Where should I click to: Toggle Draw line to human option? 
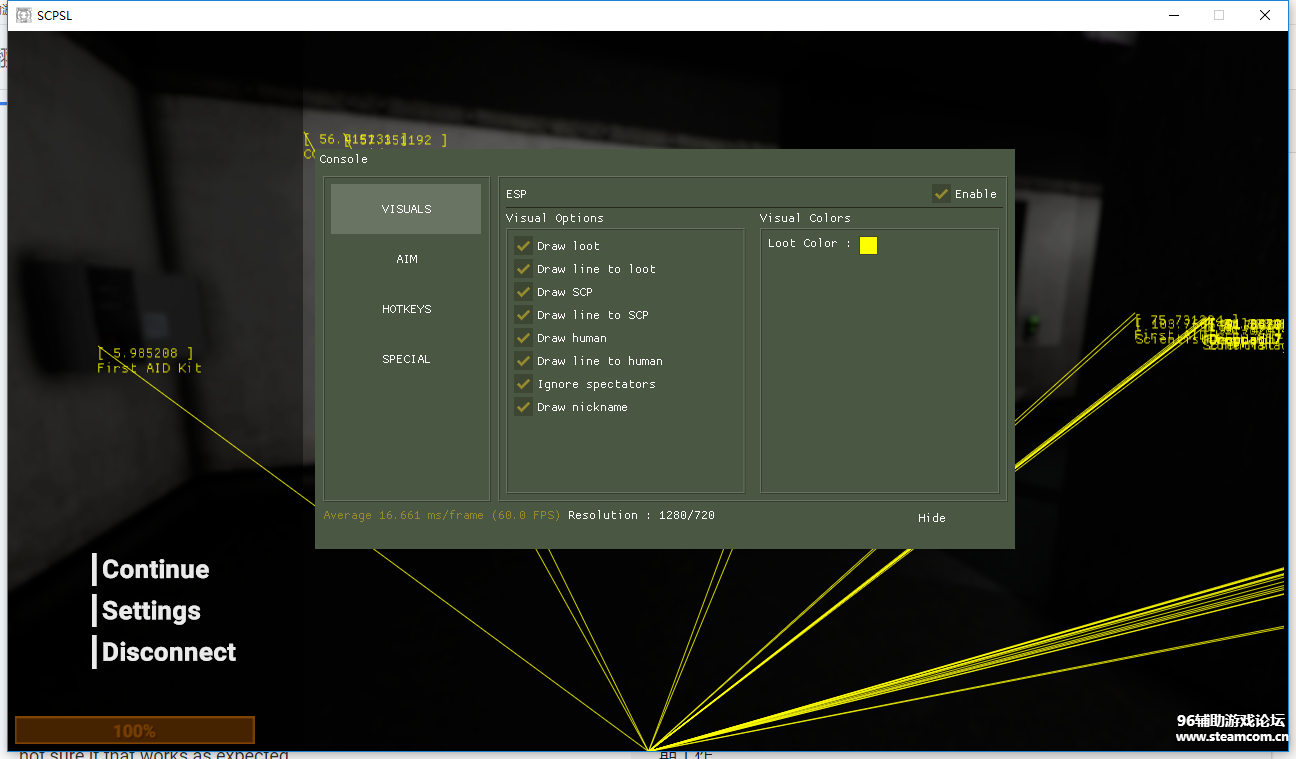[523, 361]
